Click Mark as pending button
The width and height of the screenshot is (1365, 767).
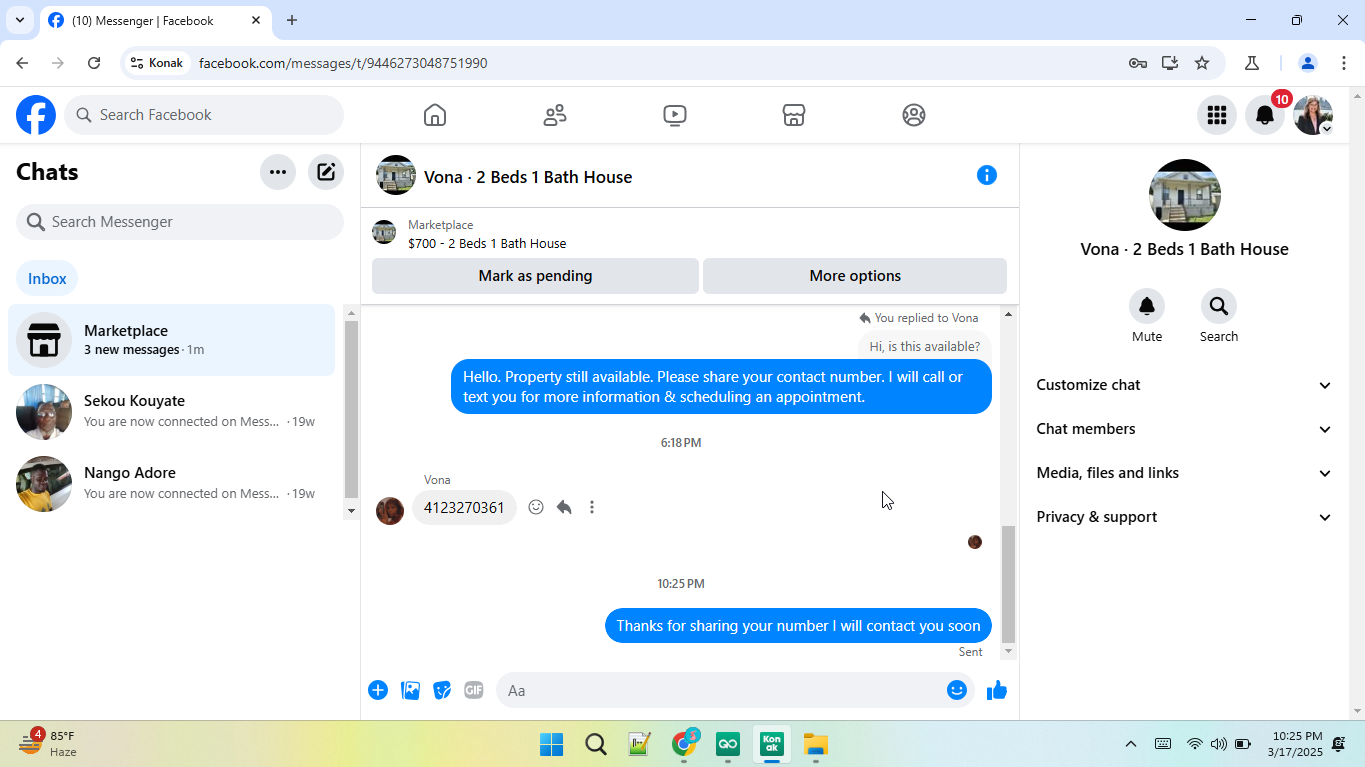tap(535, 276)
